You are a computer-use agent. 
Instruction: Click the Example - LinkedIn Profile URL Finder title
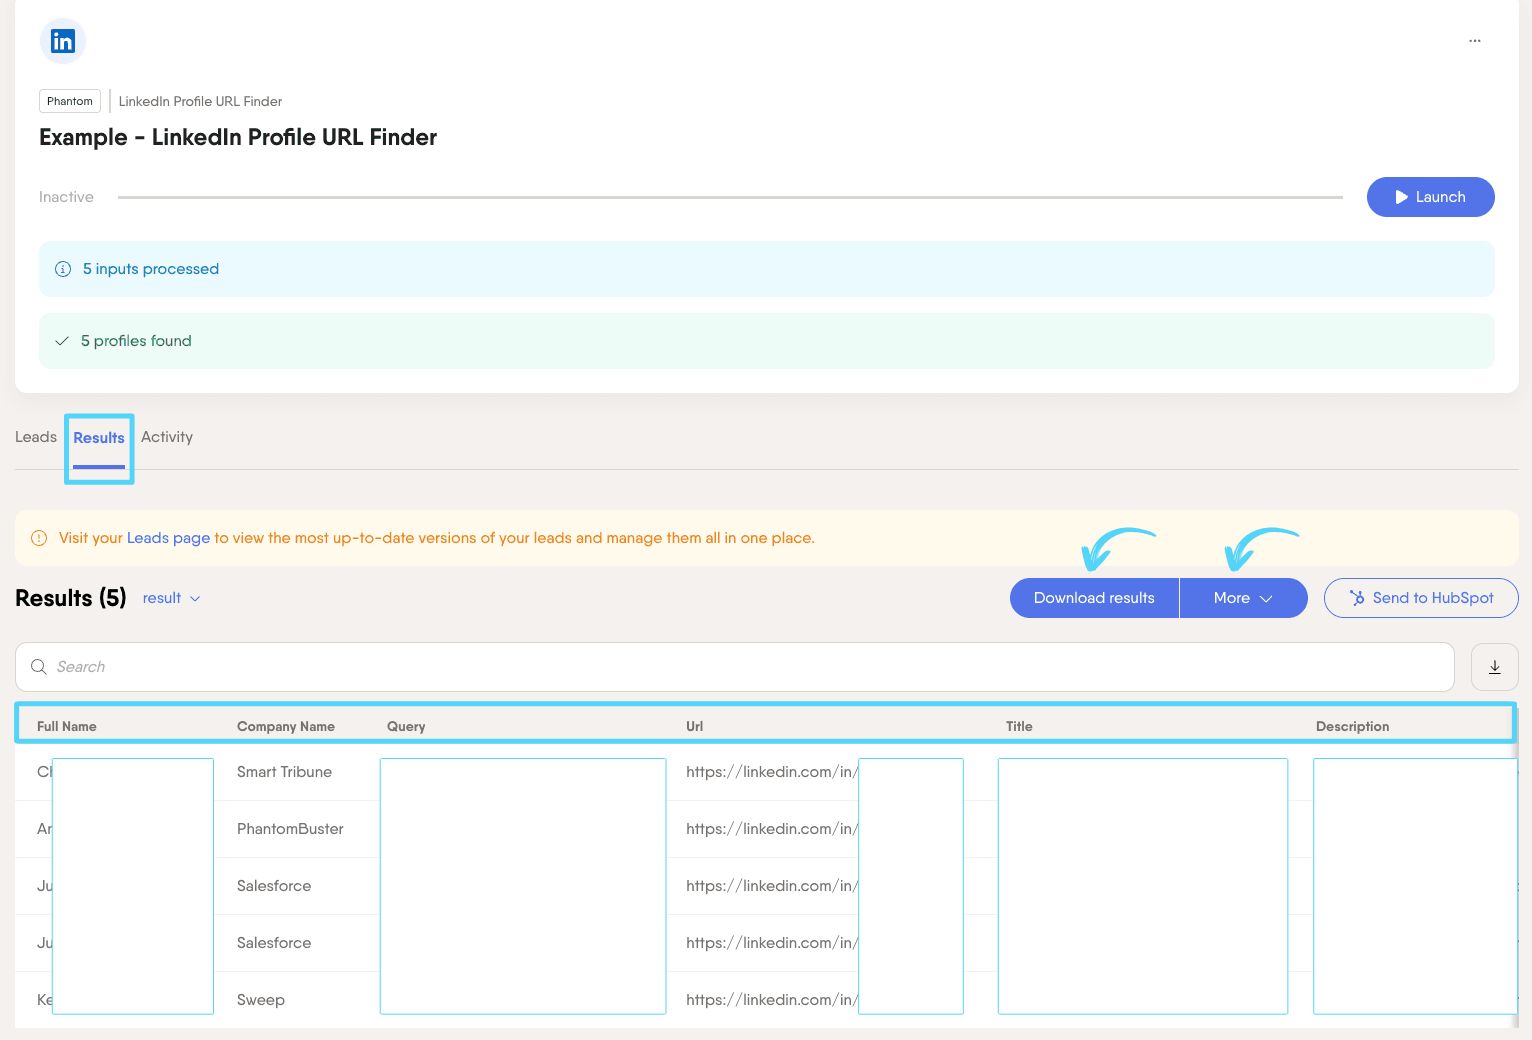pos(238,137)
